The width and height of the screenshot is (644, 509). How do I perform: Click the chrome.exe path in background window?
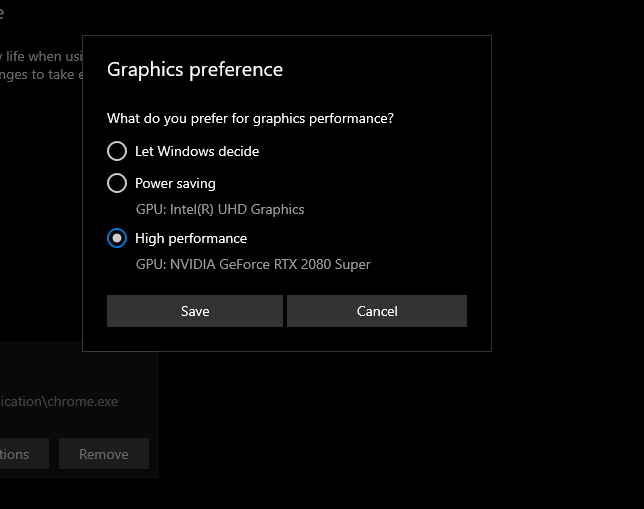59,401
